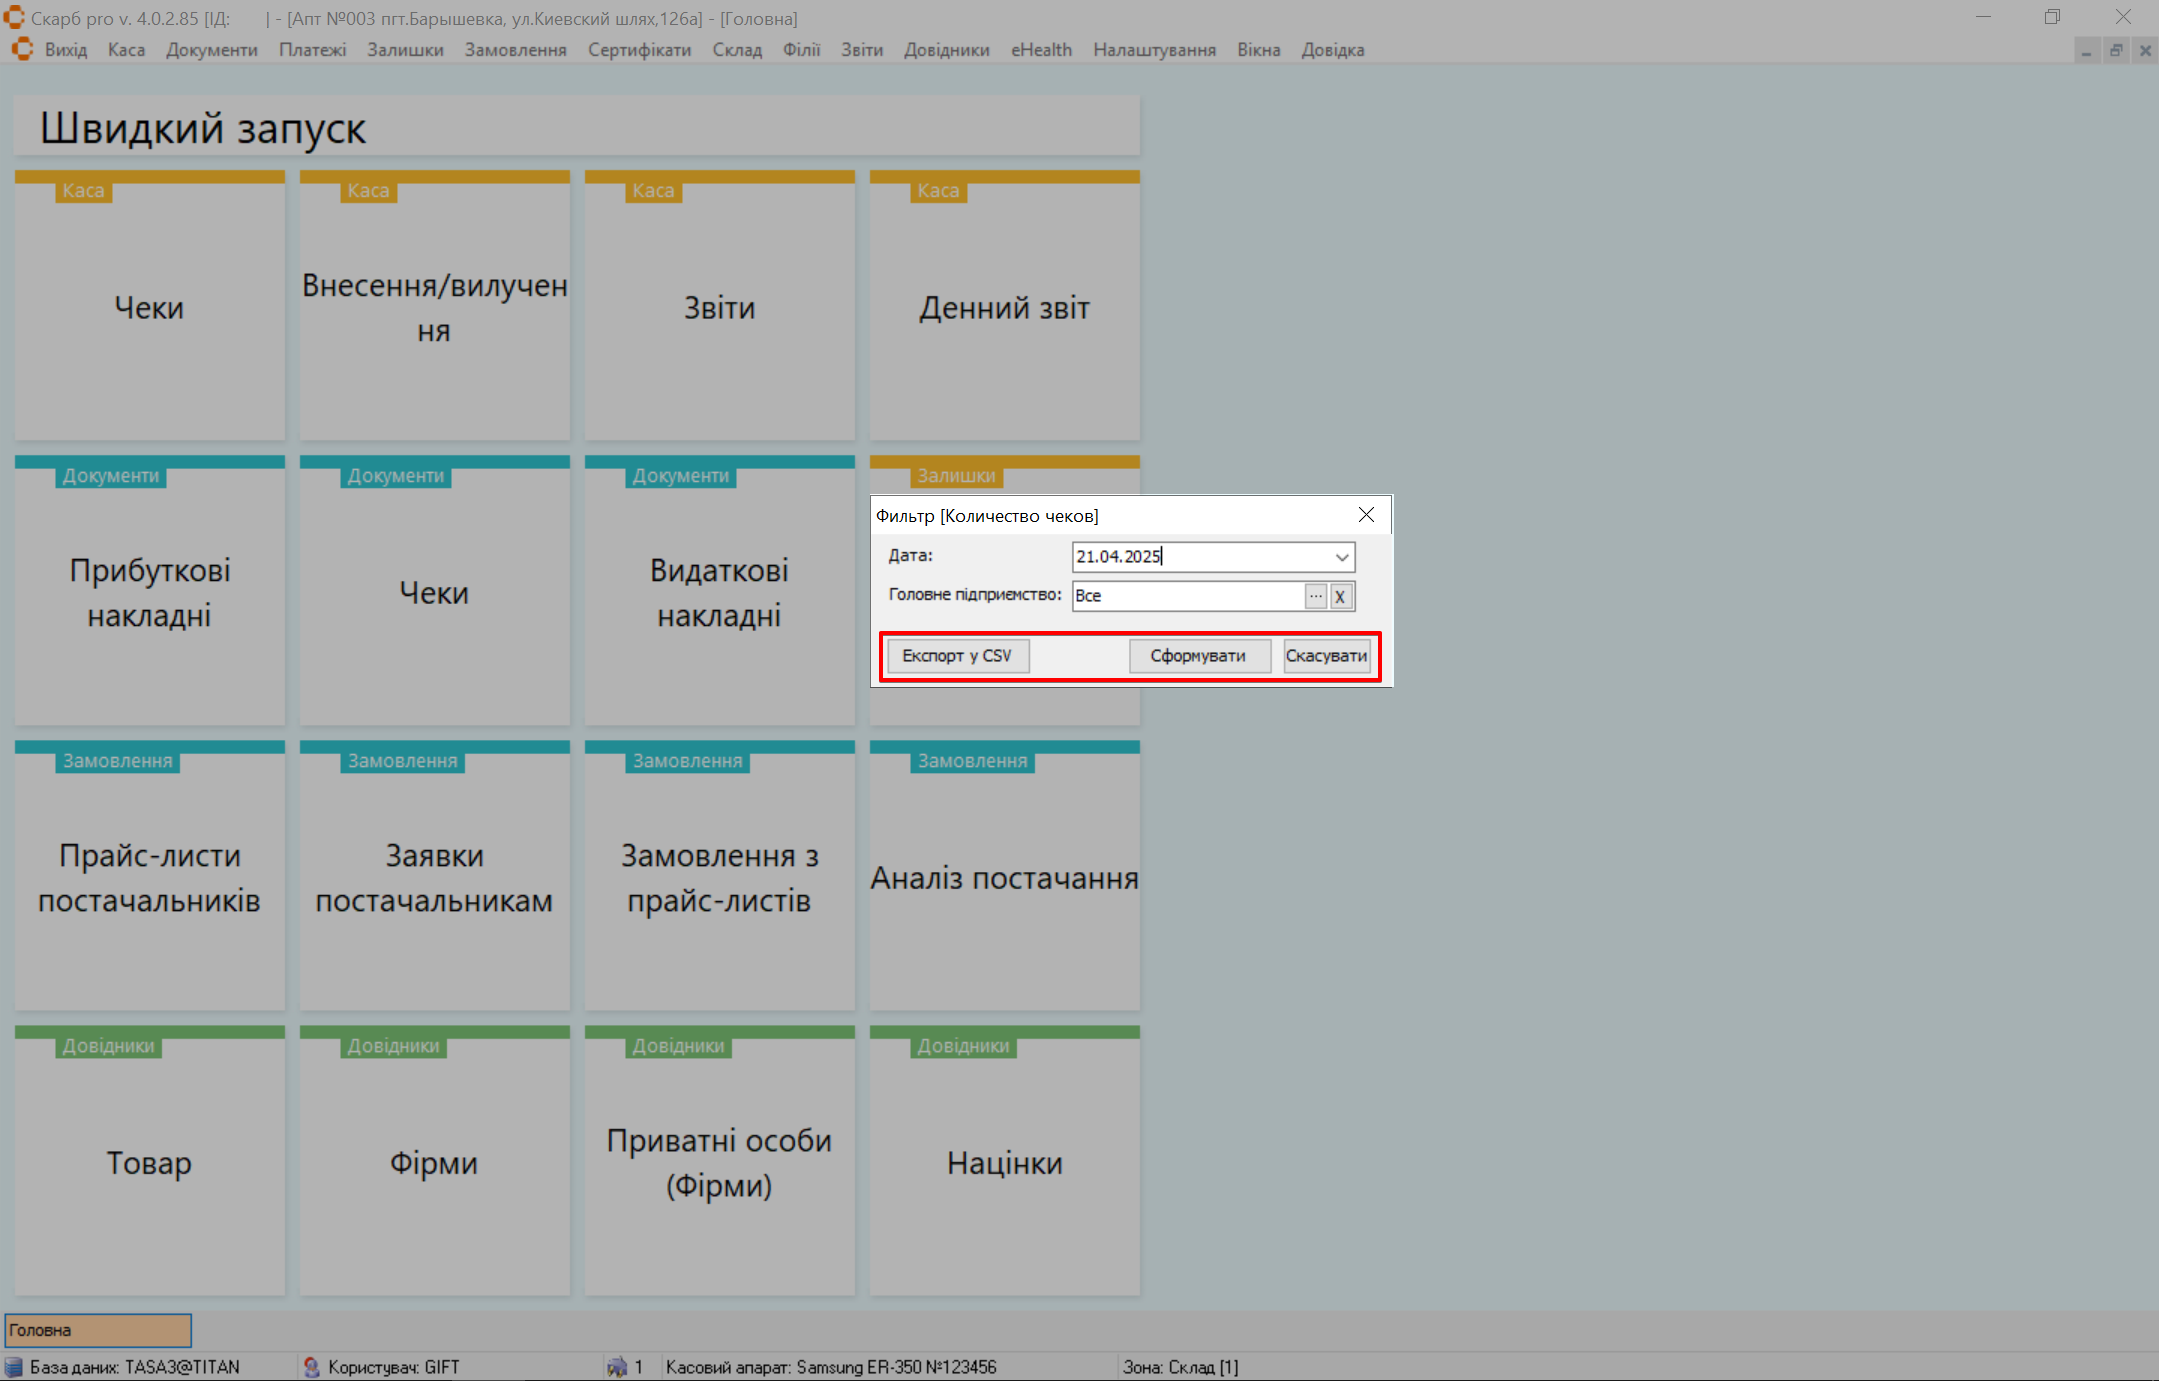Viewport: 2159px width, 1381px height.
Task: Minimize the inner MDI child window
Action: click(x=2086, y=50)
